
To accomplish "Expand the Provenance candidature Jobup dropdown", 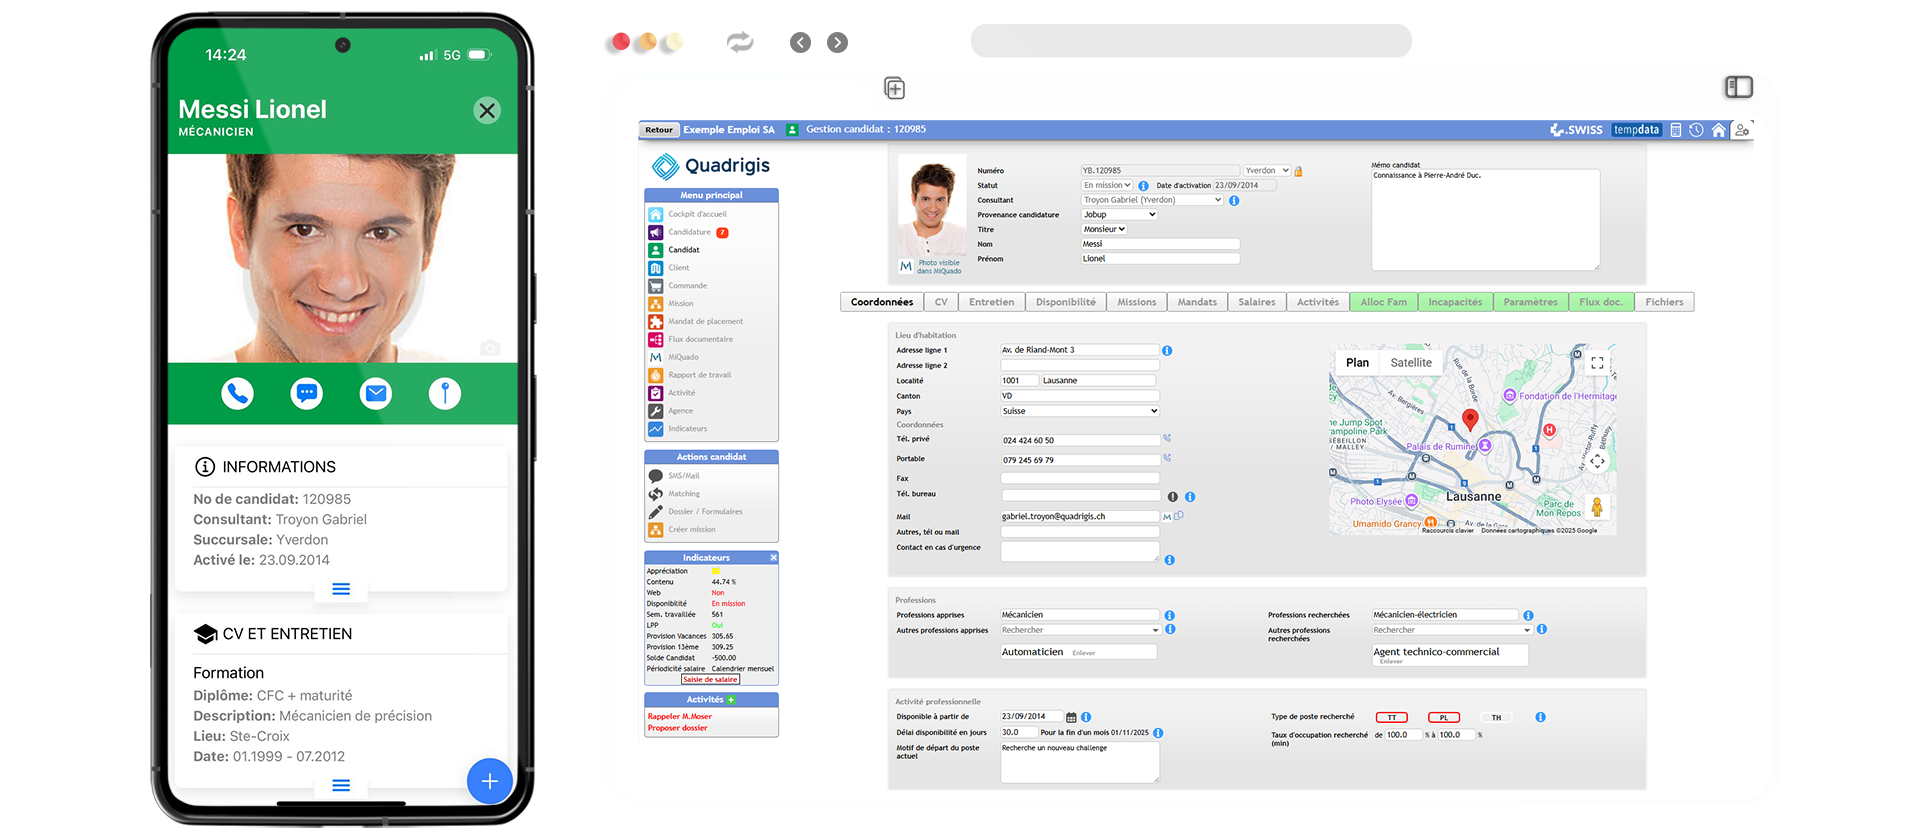I will coord(1119,215).
